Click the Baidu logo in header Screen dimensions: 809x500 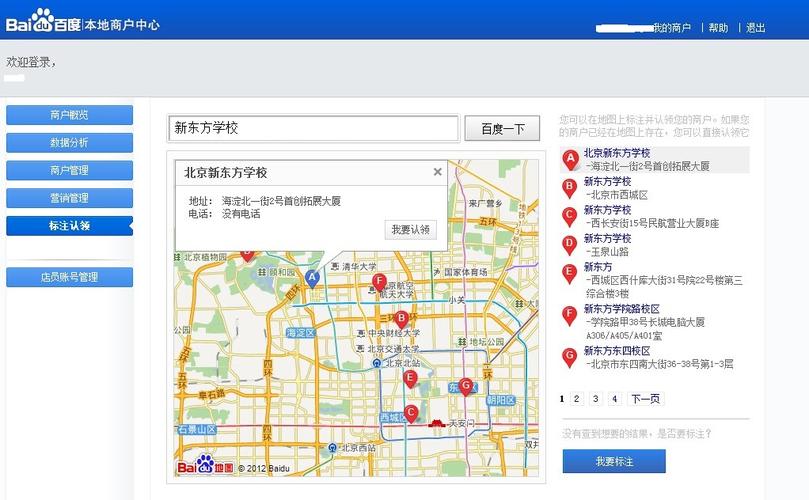(43, 22)
